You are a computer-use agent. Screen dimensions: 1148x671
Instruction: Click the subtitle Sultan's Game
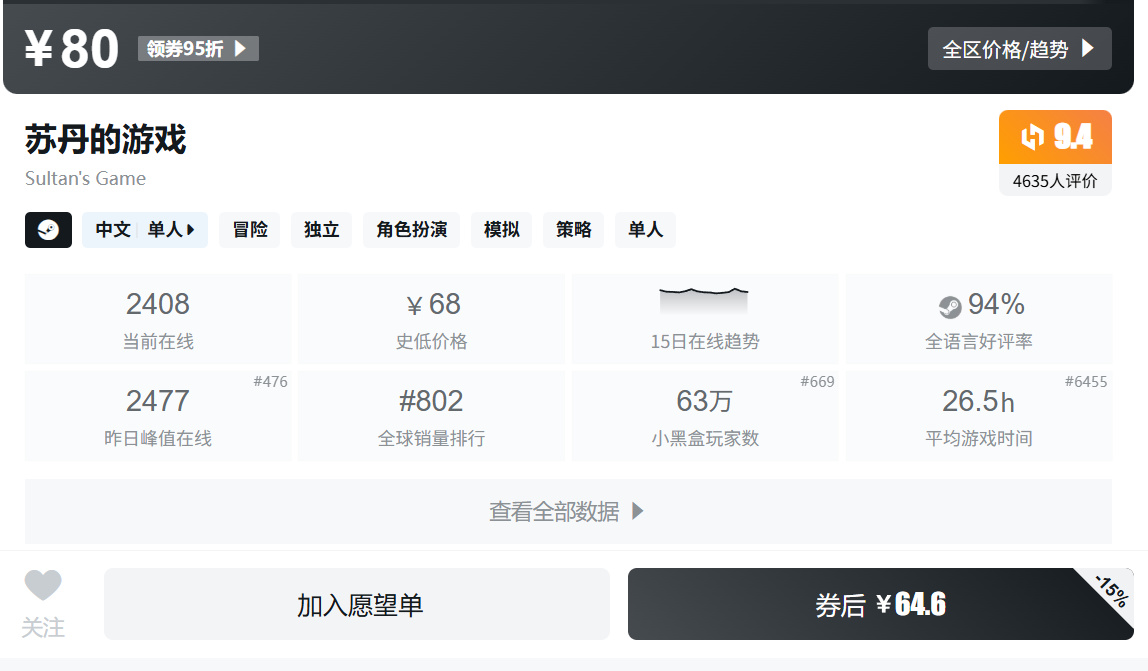point(86,179)
